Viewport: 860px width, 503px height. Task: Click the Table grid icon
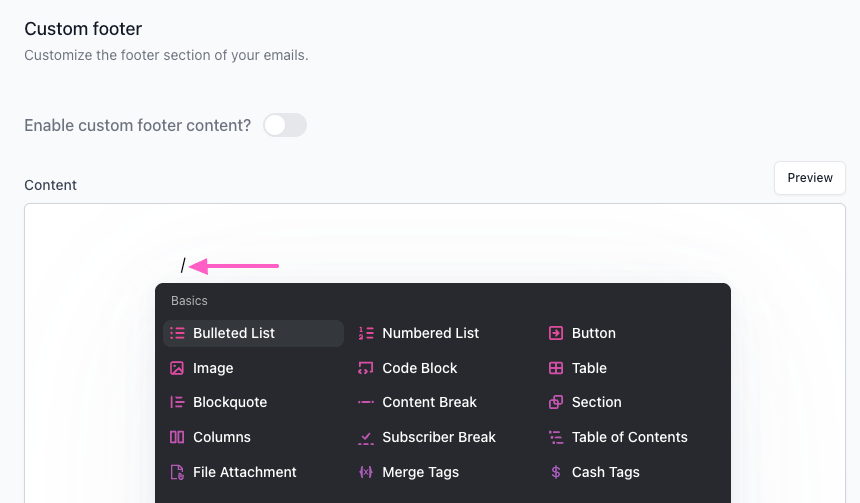[556, 368]
